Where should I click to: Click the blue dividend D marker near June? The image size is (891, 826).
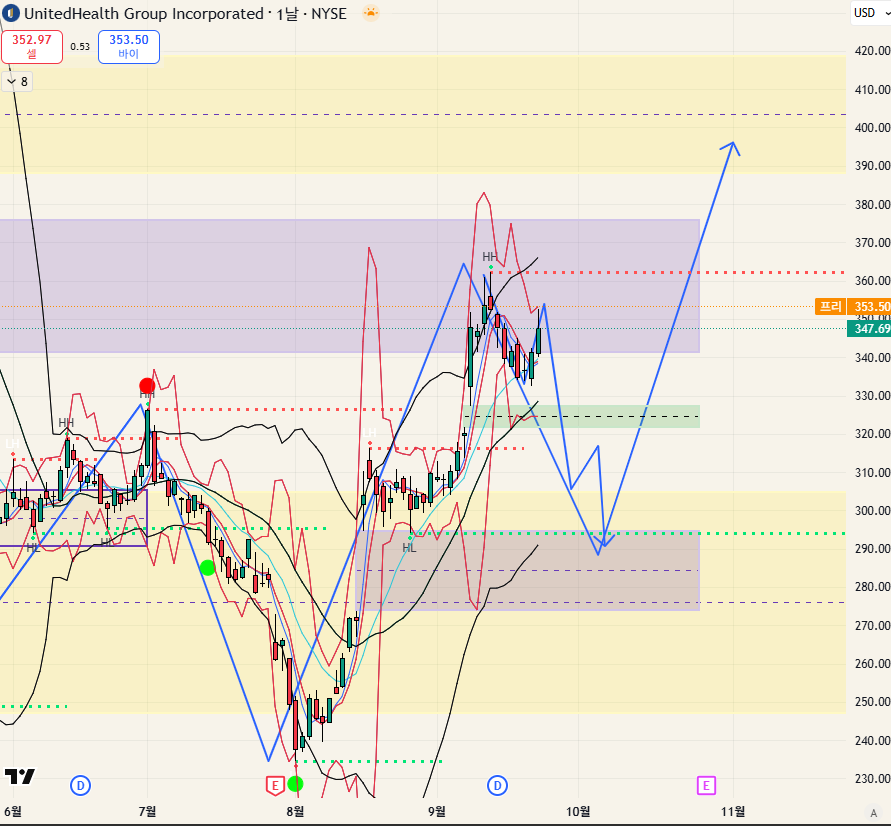tap(80, 786)
